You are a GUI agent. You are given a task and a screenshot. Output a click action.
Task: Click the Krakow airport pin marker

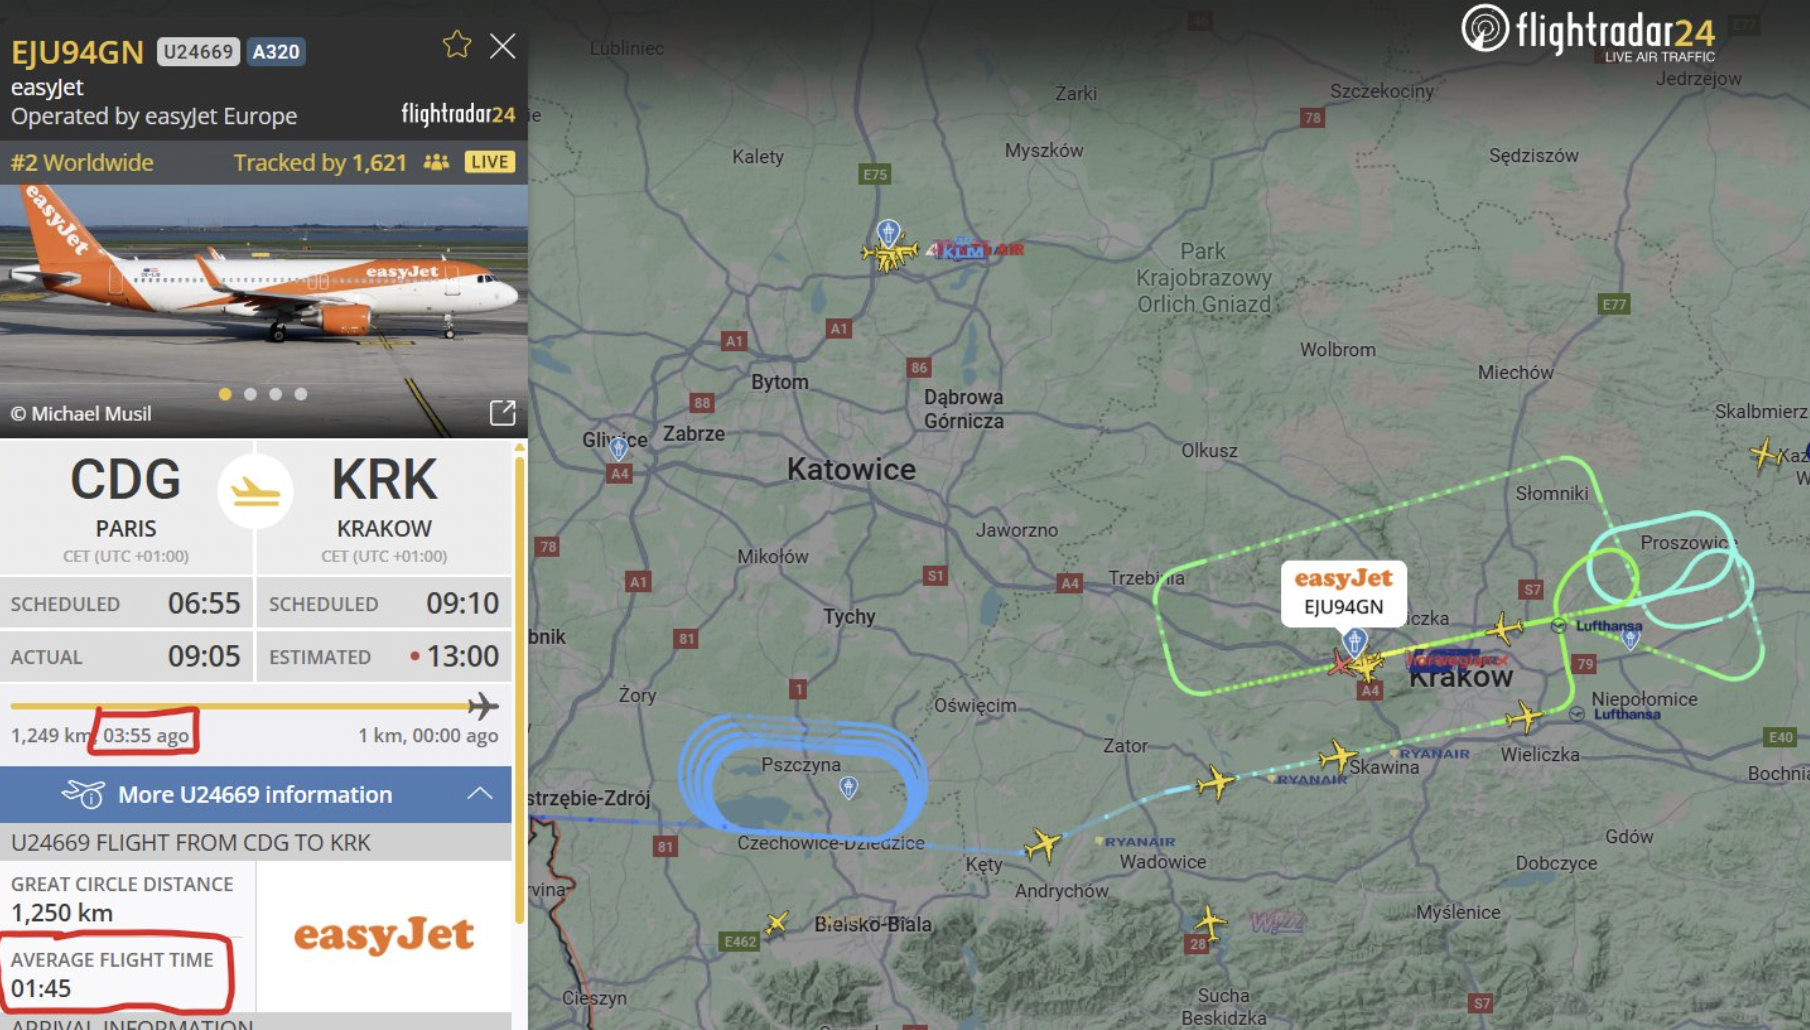click(1354, 641)
